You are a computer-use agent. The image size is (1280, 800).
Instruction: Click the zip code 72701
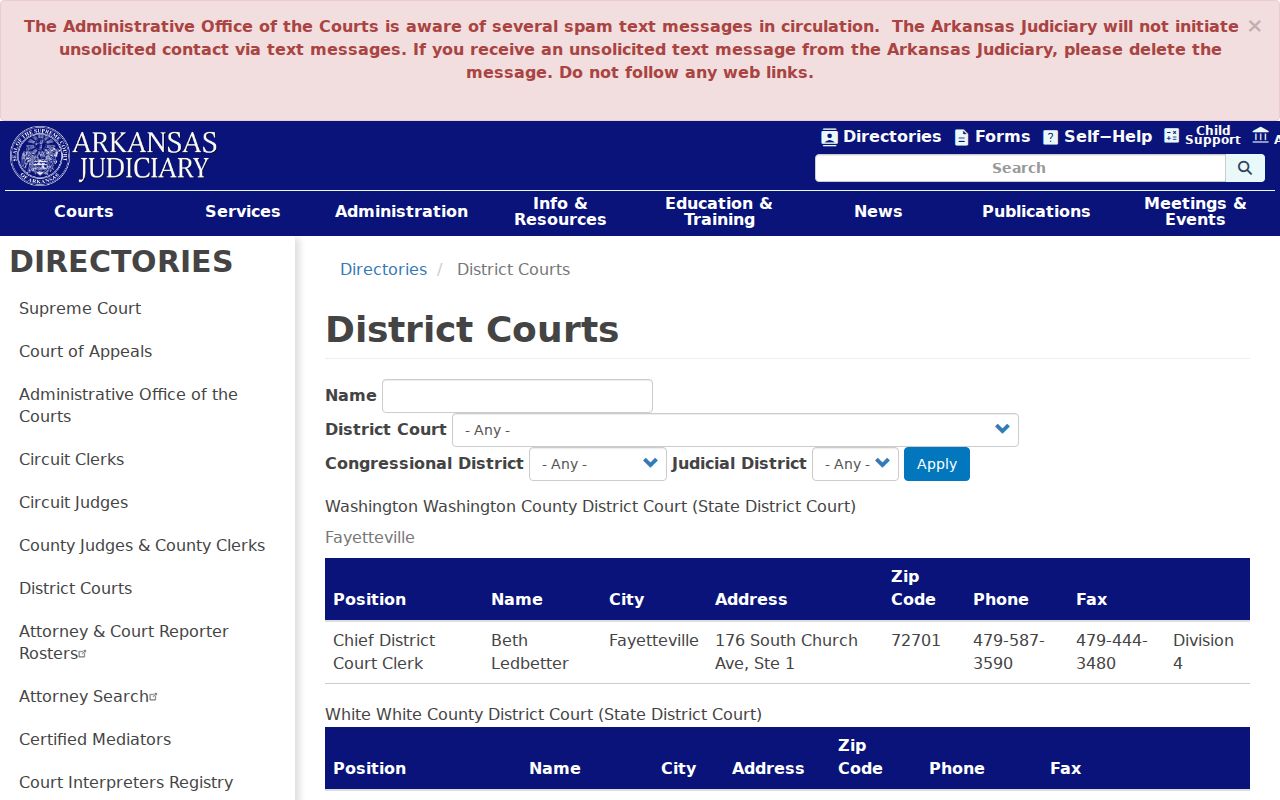tap(916, 640)
